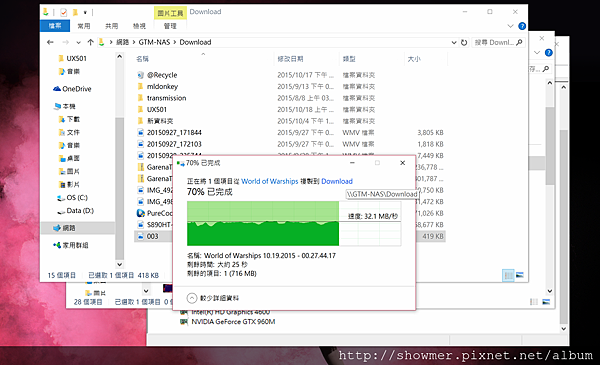Image resolution: width=600 pixels, height=365 pixels.
Task: Select the file 20150927_171844
Action: (x=174, y=132)
